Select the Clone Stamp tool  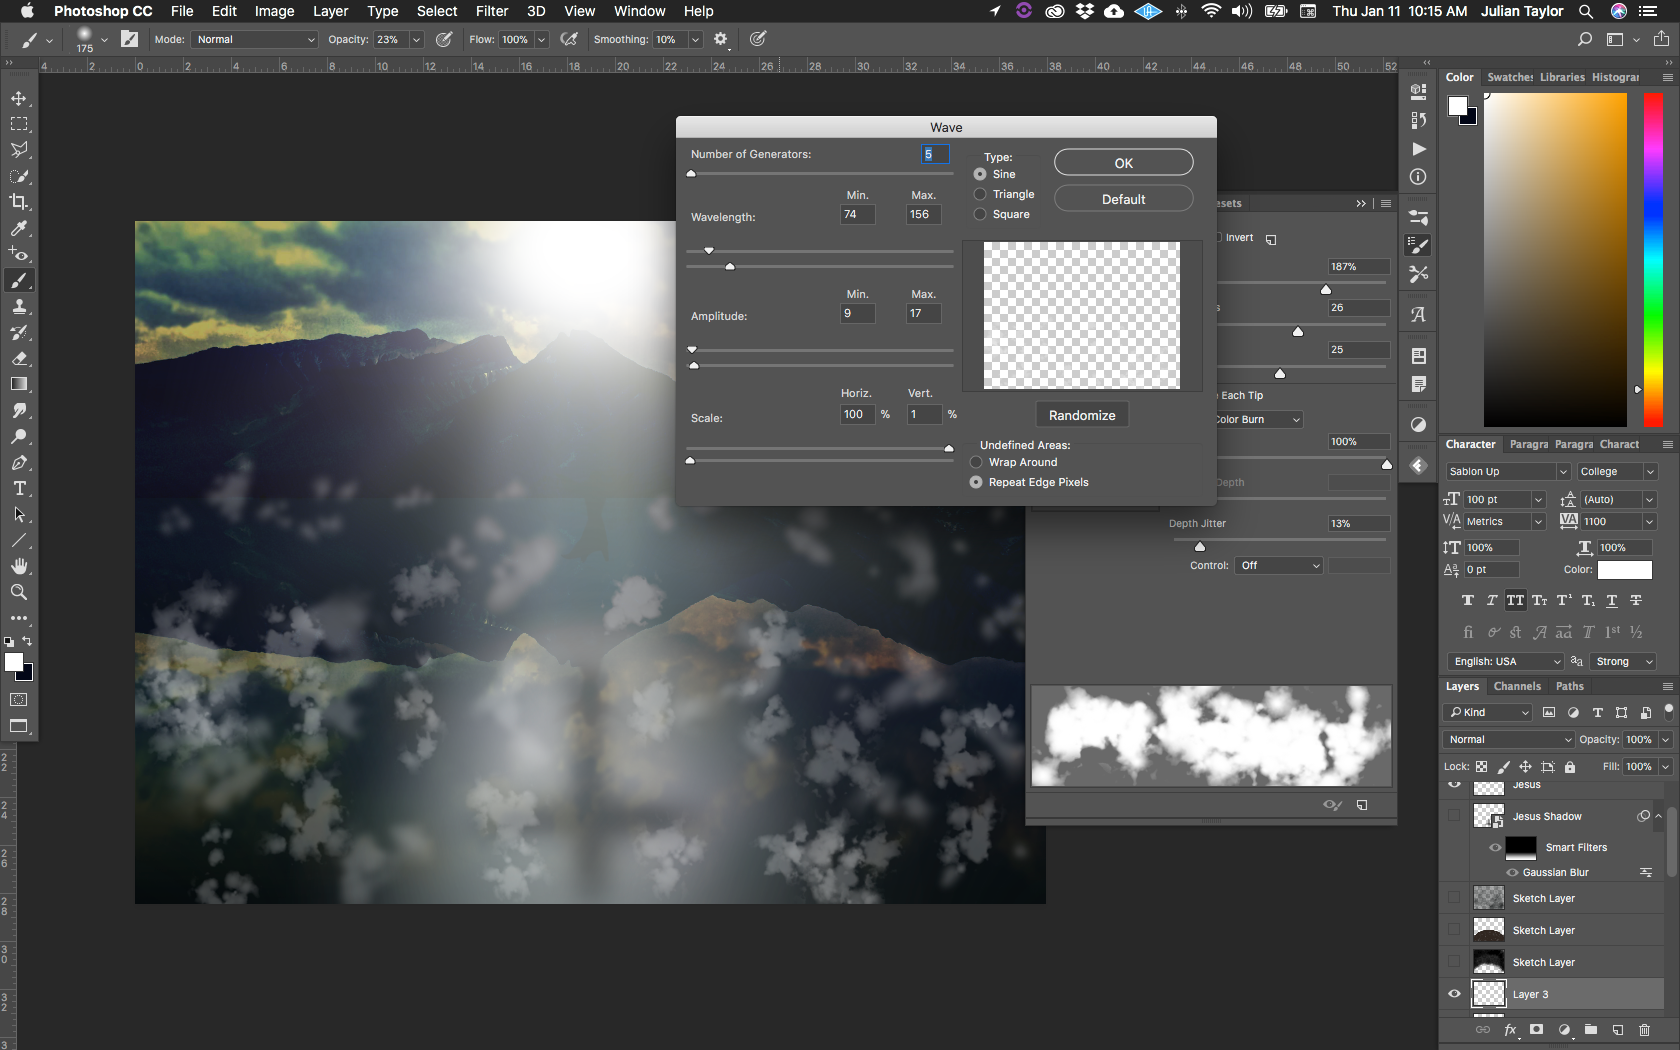(x=19, y=306)
